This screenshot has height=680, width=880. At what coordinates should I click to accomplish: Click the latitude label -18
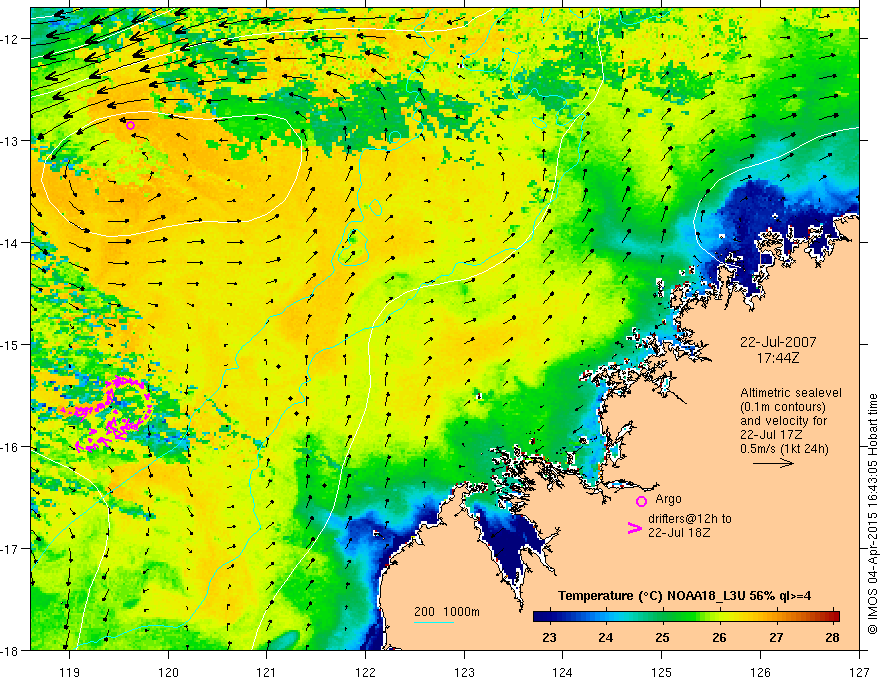pyautogui.click(x=11, y=650)
